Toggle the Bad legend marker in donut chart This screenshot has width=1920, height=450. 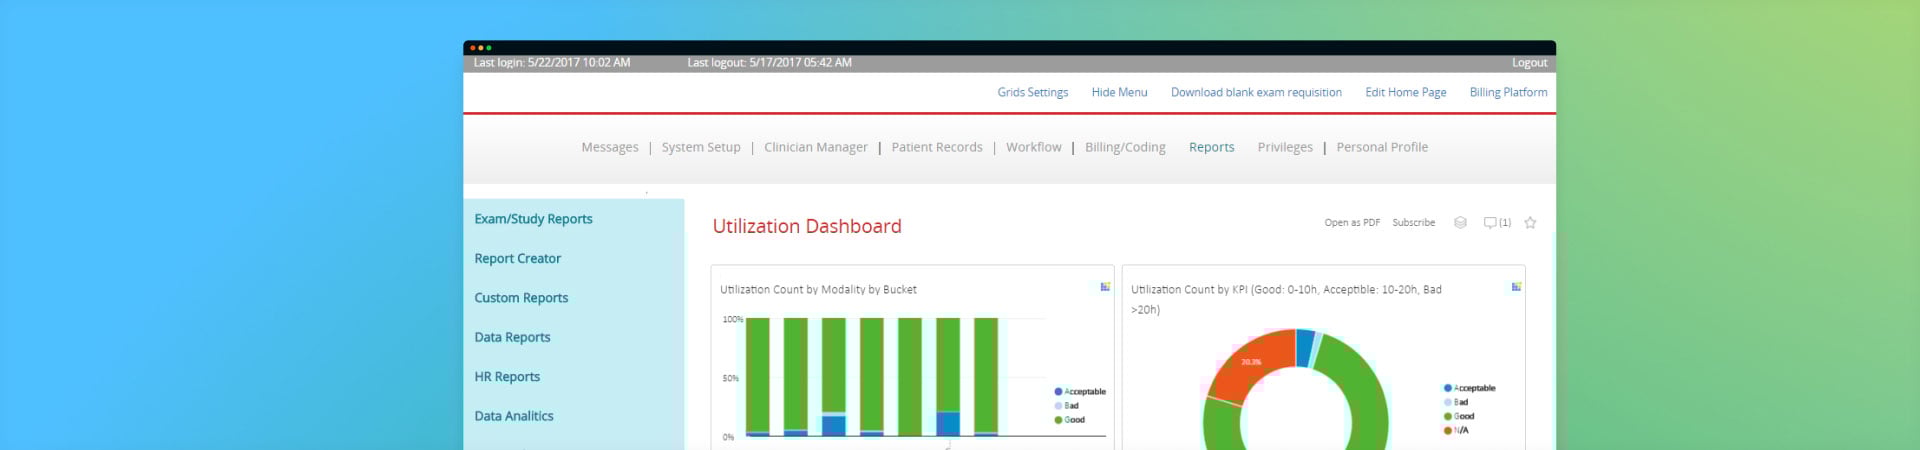point(1447,402)
